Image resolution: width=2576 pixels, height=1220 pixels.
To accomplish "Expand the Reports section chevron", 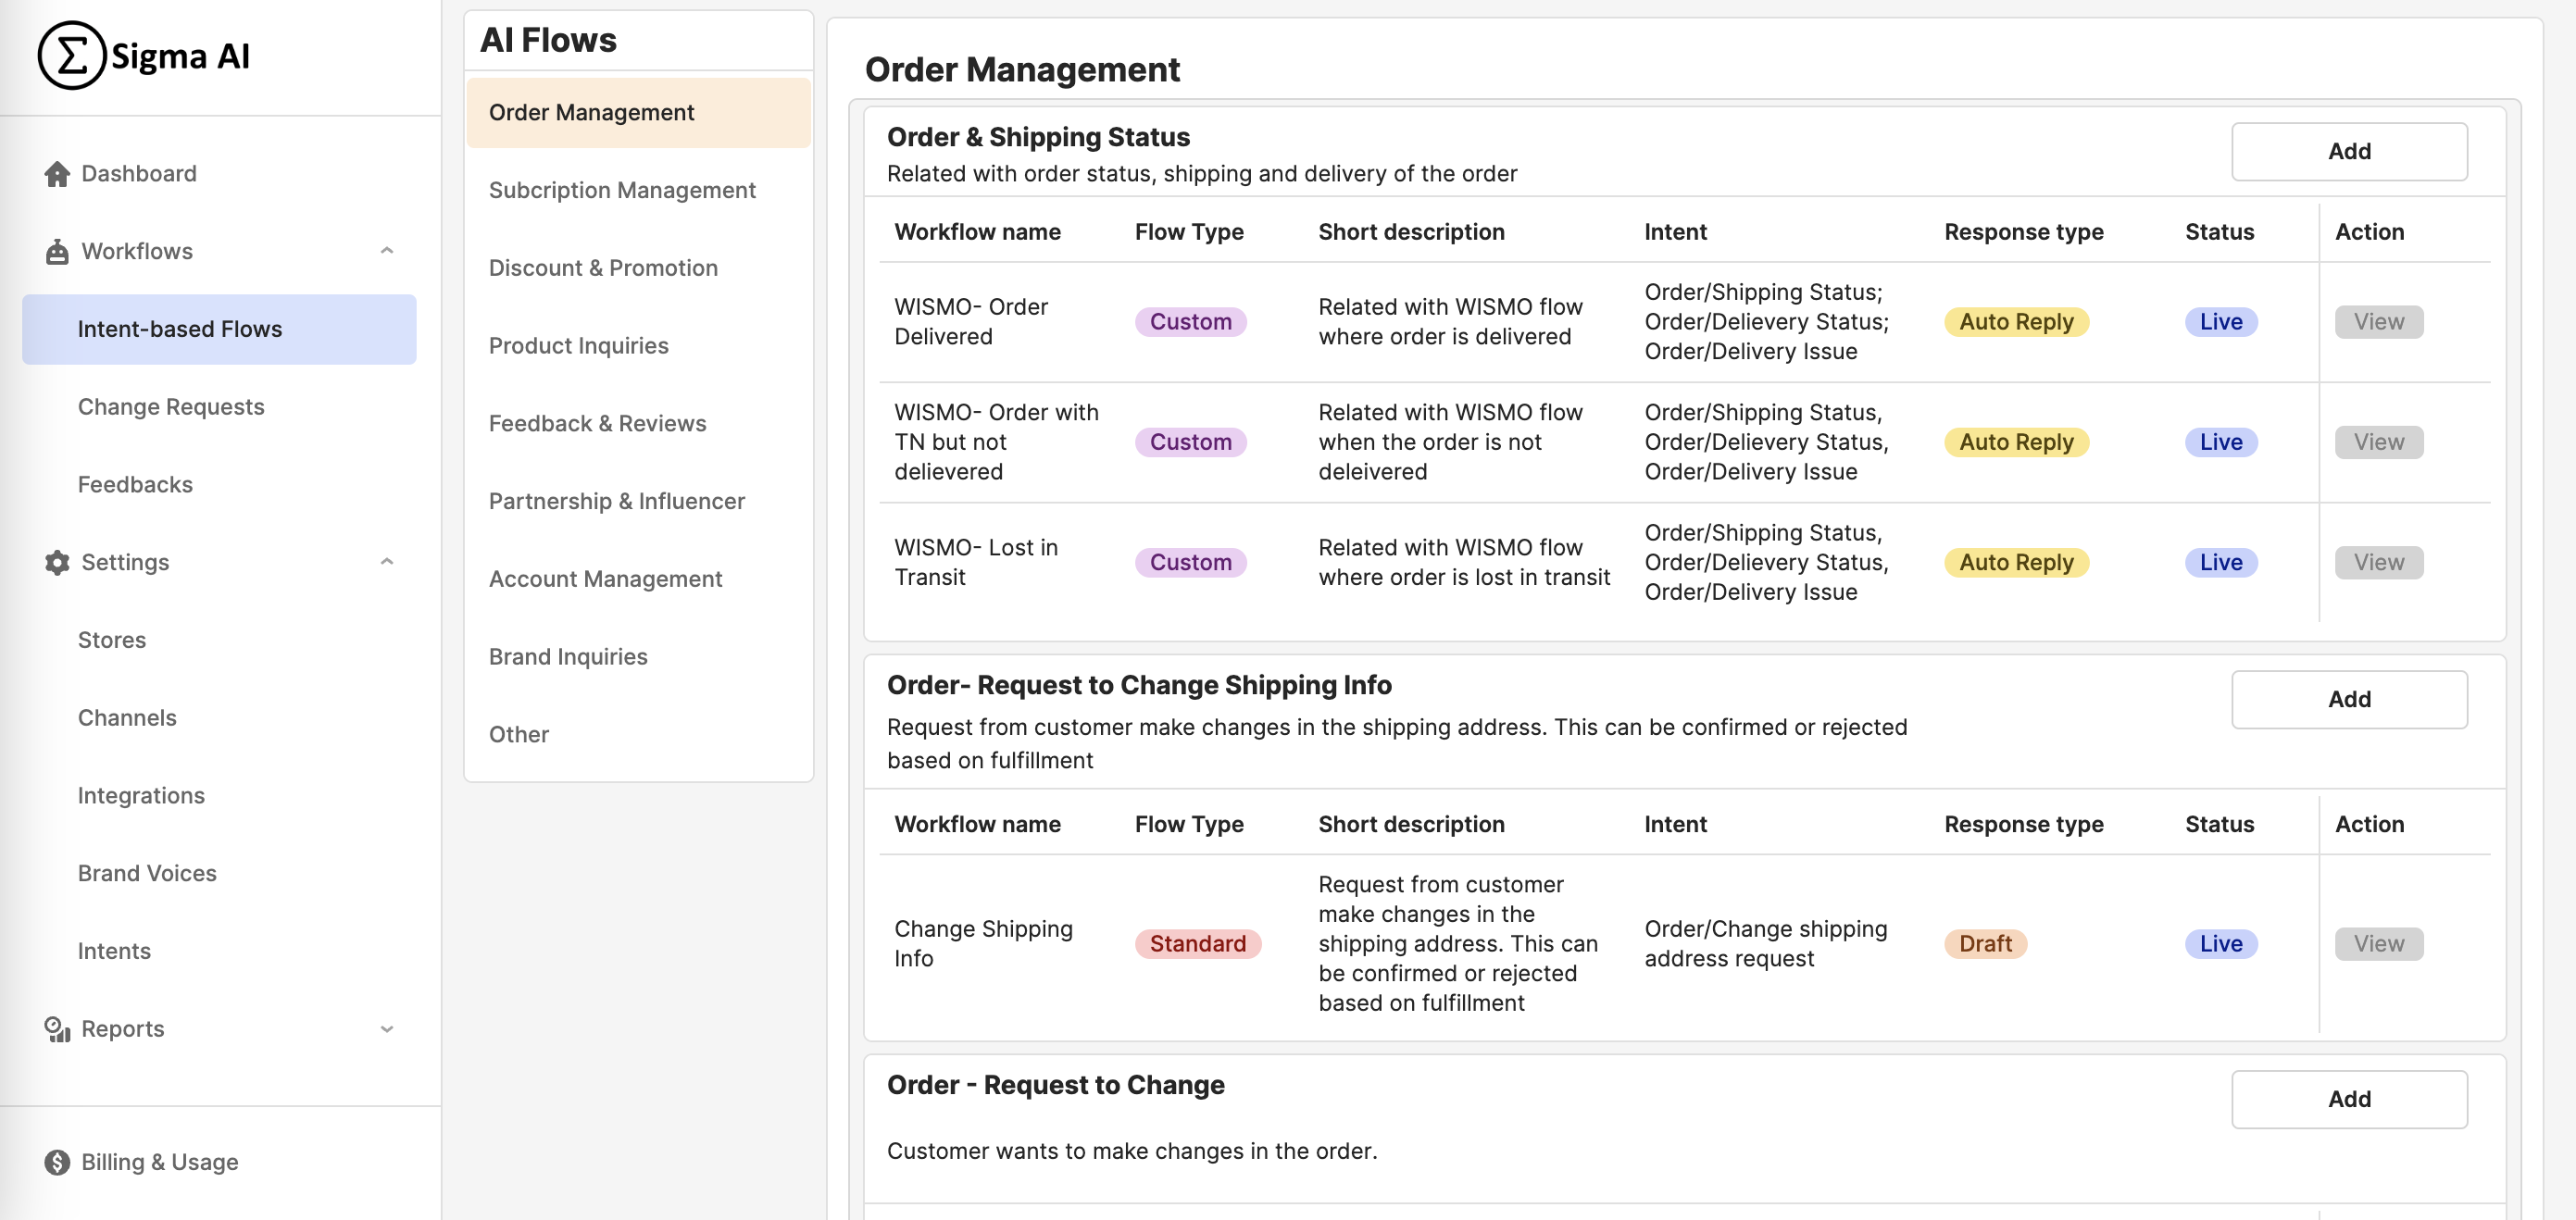I will pos(387,1029).
